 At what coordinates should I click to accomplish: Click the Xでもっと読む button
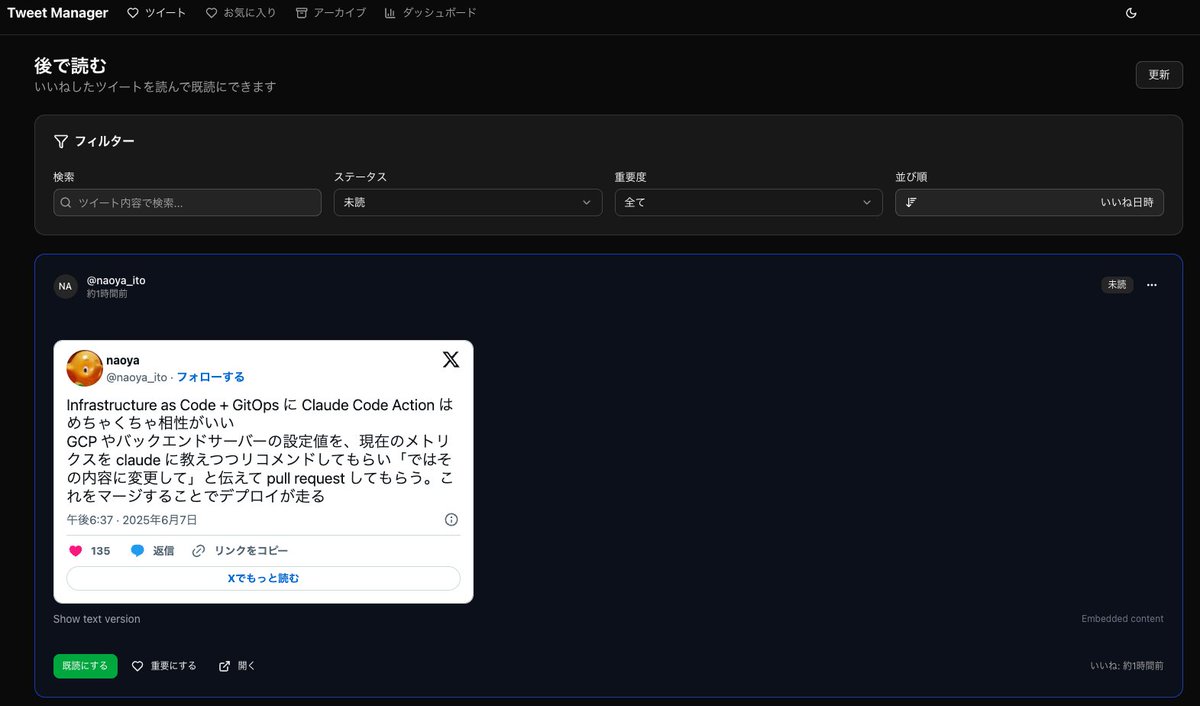tap(263, 578)
